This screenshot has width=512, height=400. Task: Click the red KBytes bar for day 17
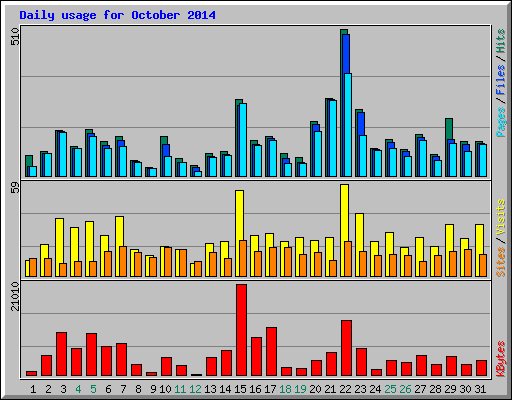click(x=271, y=352)
